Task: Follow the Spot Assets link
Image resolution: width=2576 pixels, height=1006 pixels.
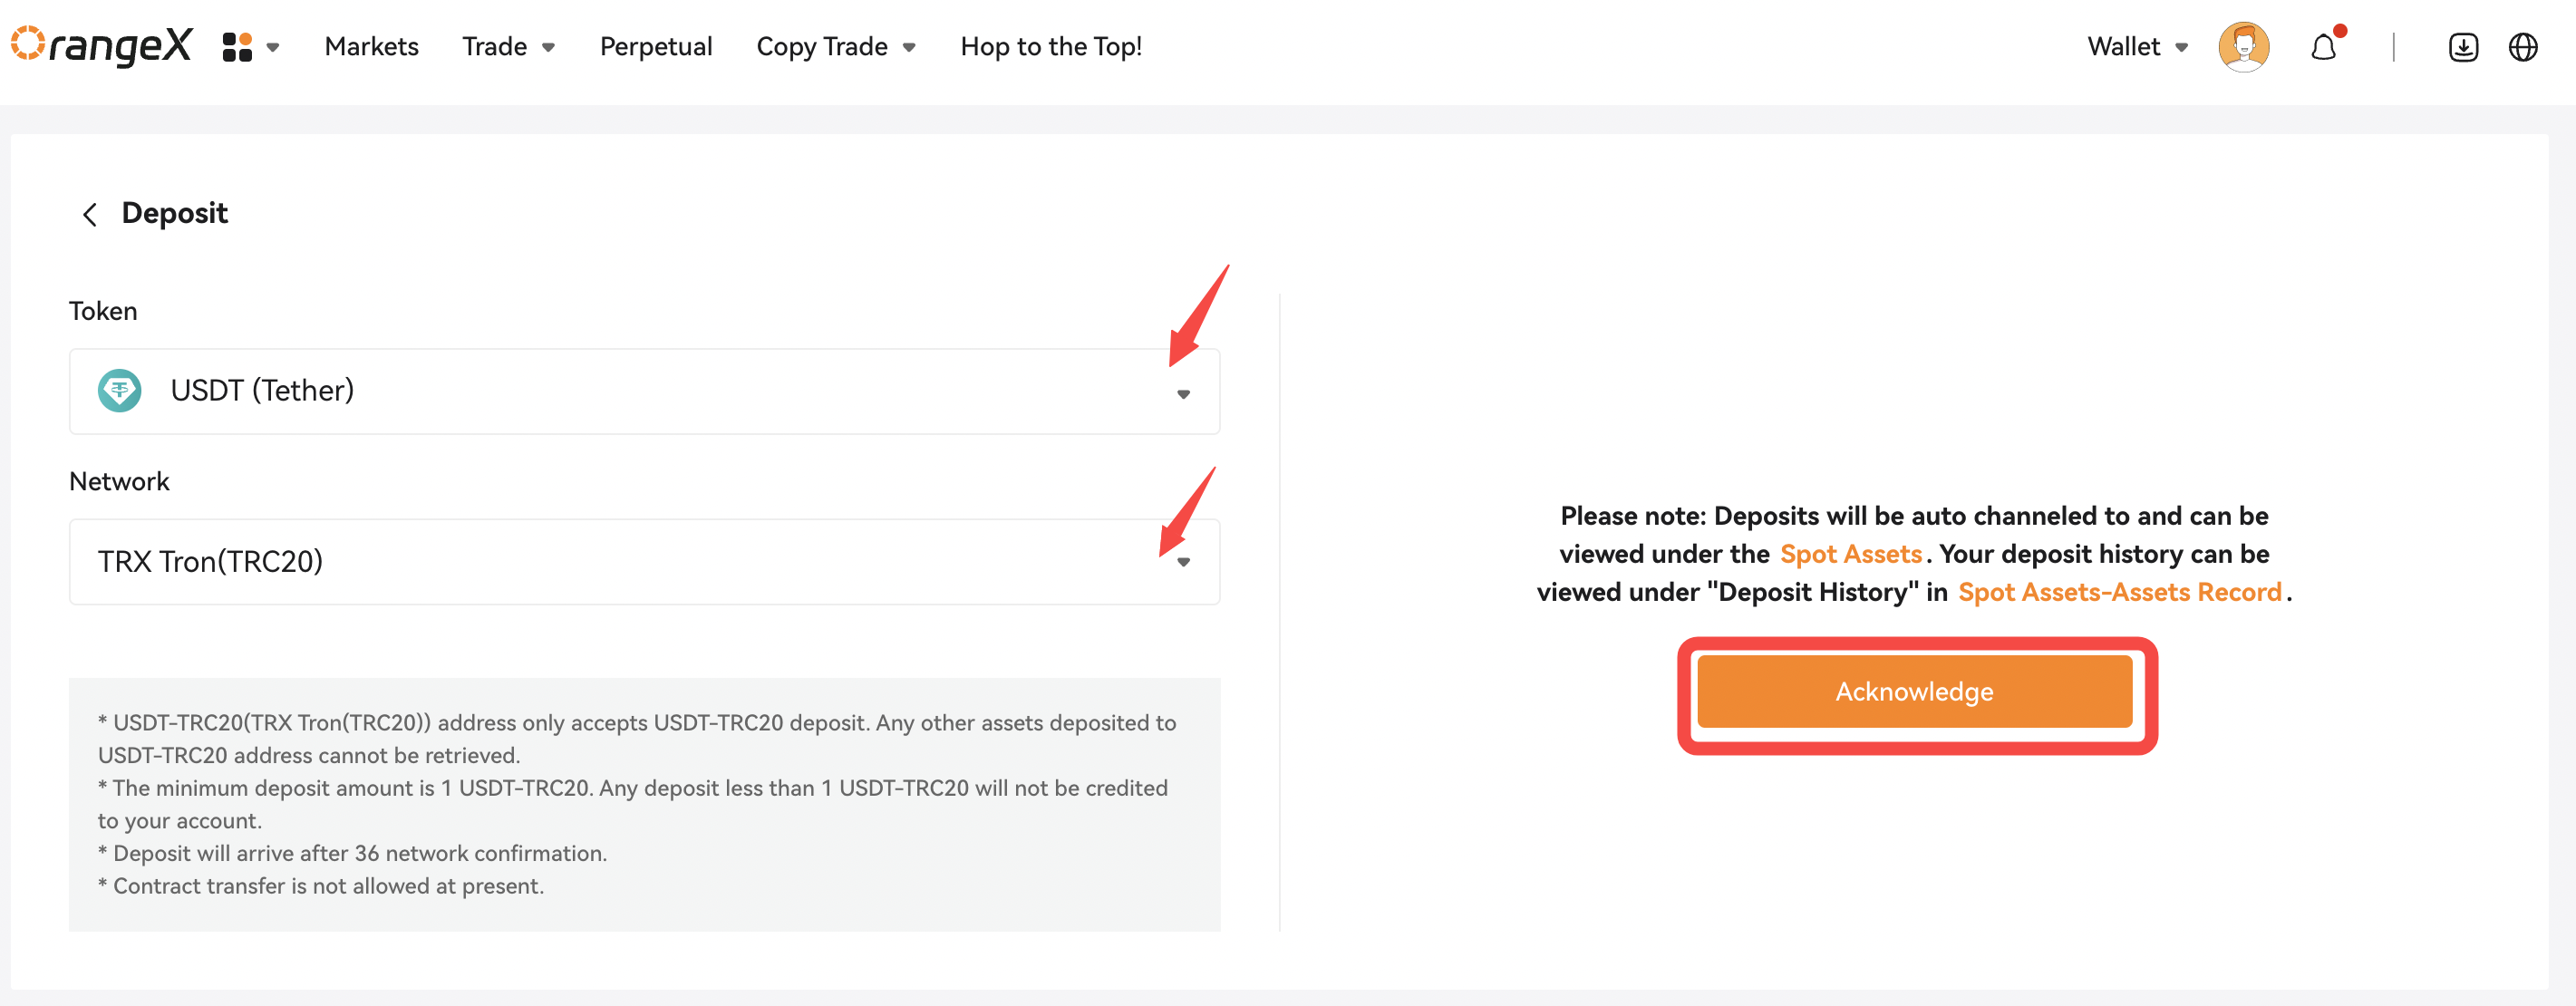Action: pyautogui.click(x=1851, y=554)
